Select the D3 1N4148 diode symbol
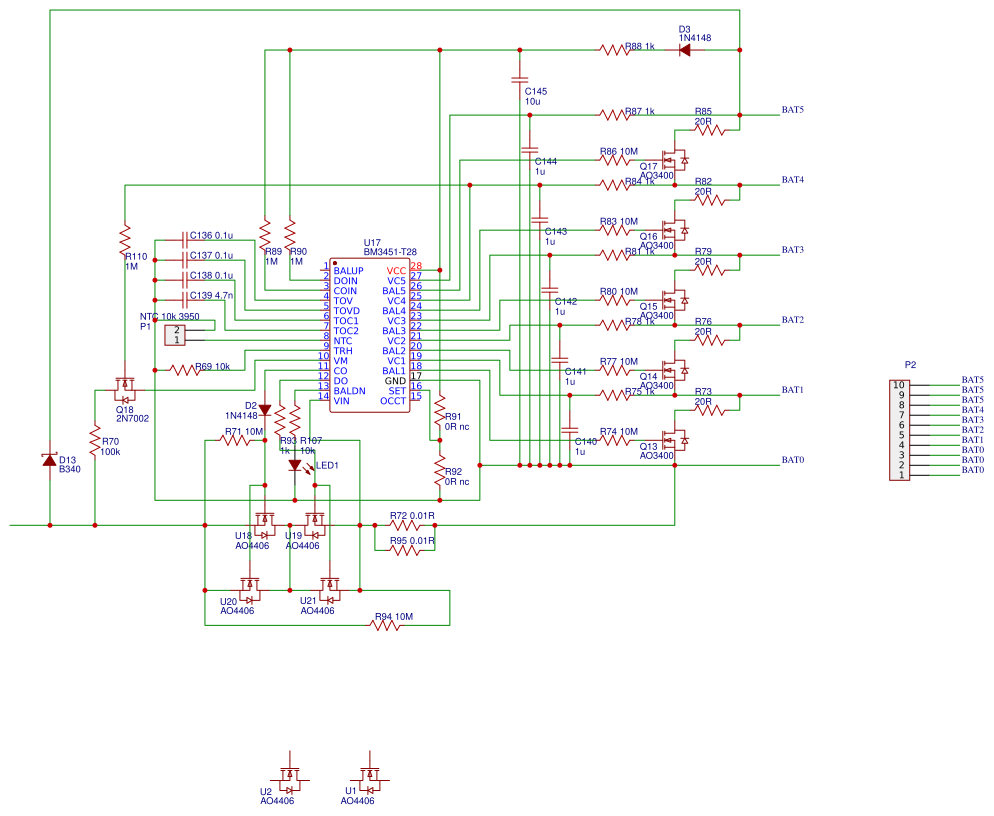The height and width of the screenshot is (816, 994). tap(685, 49)
